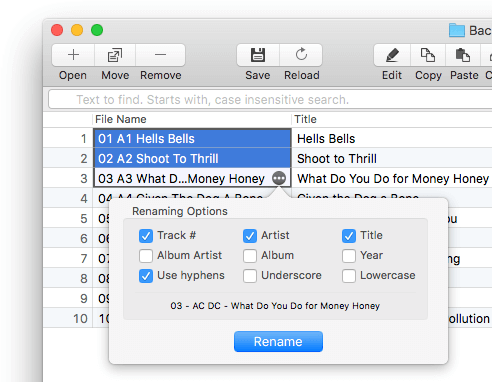Click the Open plus icon

(x=73, y=55)
